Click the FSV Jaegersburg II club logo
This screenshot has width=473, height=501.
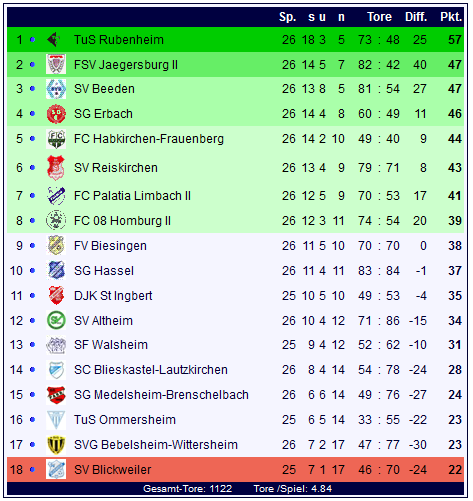[56, 64]
